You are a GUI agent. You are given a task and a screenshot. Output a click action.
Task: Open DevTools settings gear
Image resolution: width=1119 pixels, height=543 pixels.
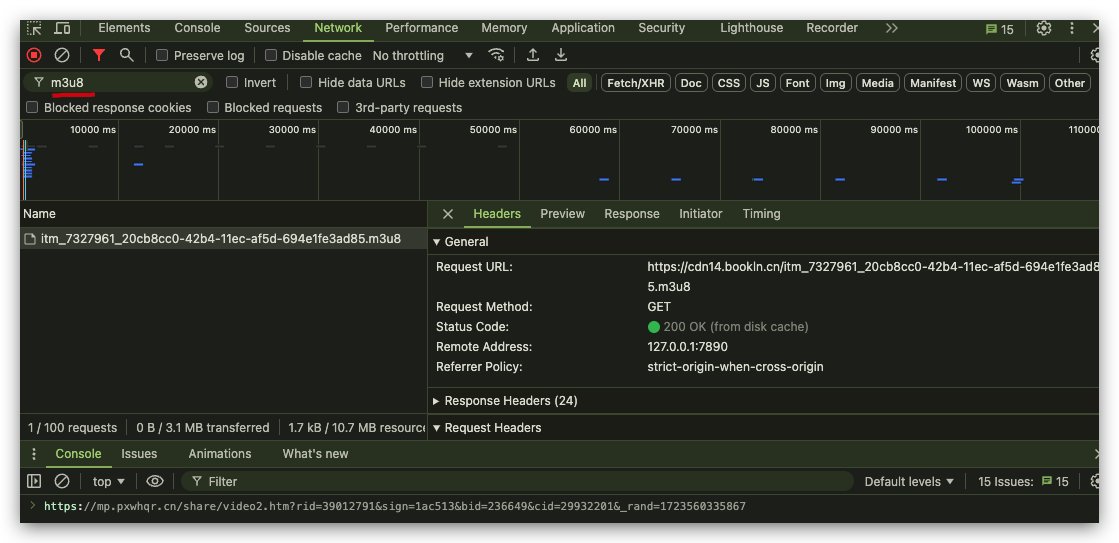[x=1043, y=29]
